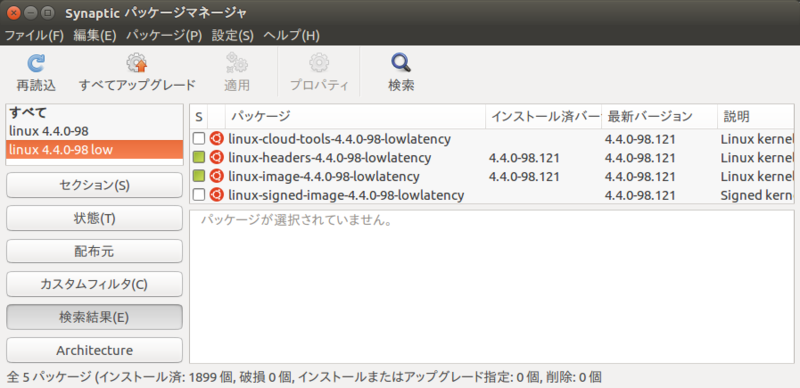800x388 pixels.
Task: Sort by 最新バージョン column header
Action: (660, 116)
